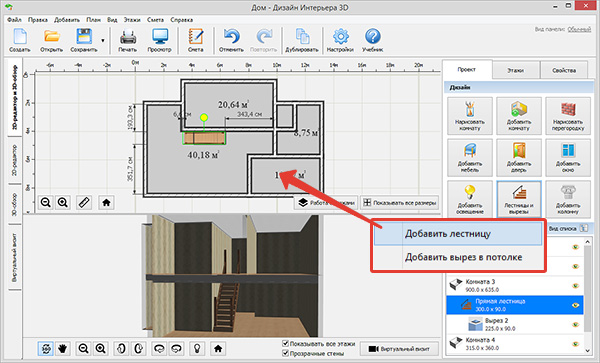Select Вырез 2 list item
Screen dimensions: 600x363
515,324
